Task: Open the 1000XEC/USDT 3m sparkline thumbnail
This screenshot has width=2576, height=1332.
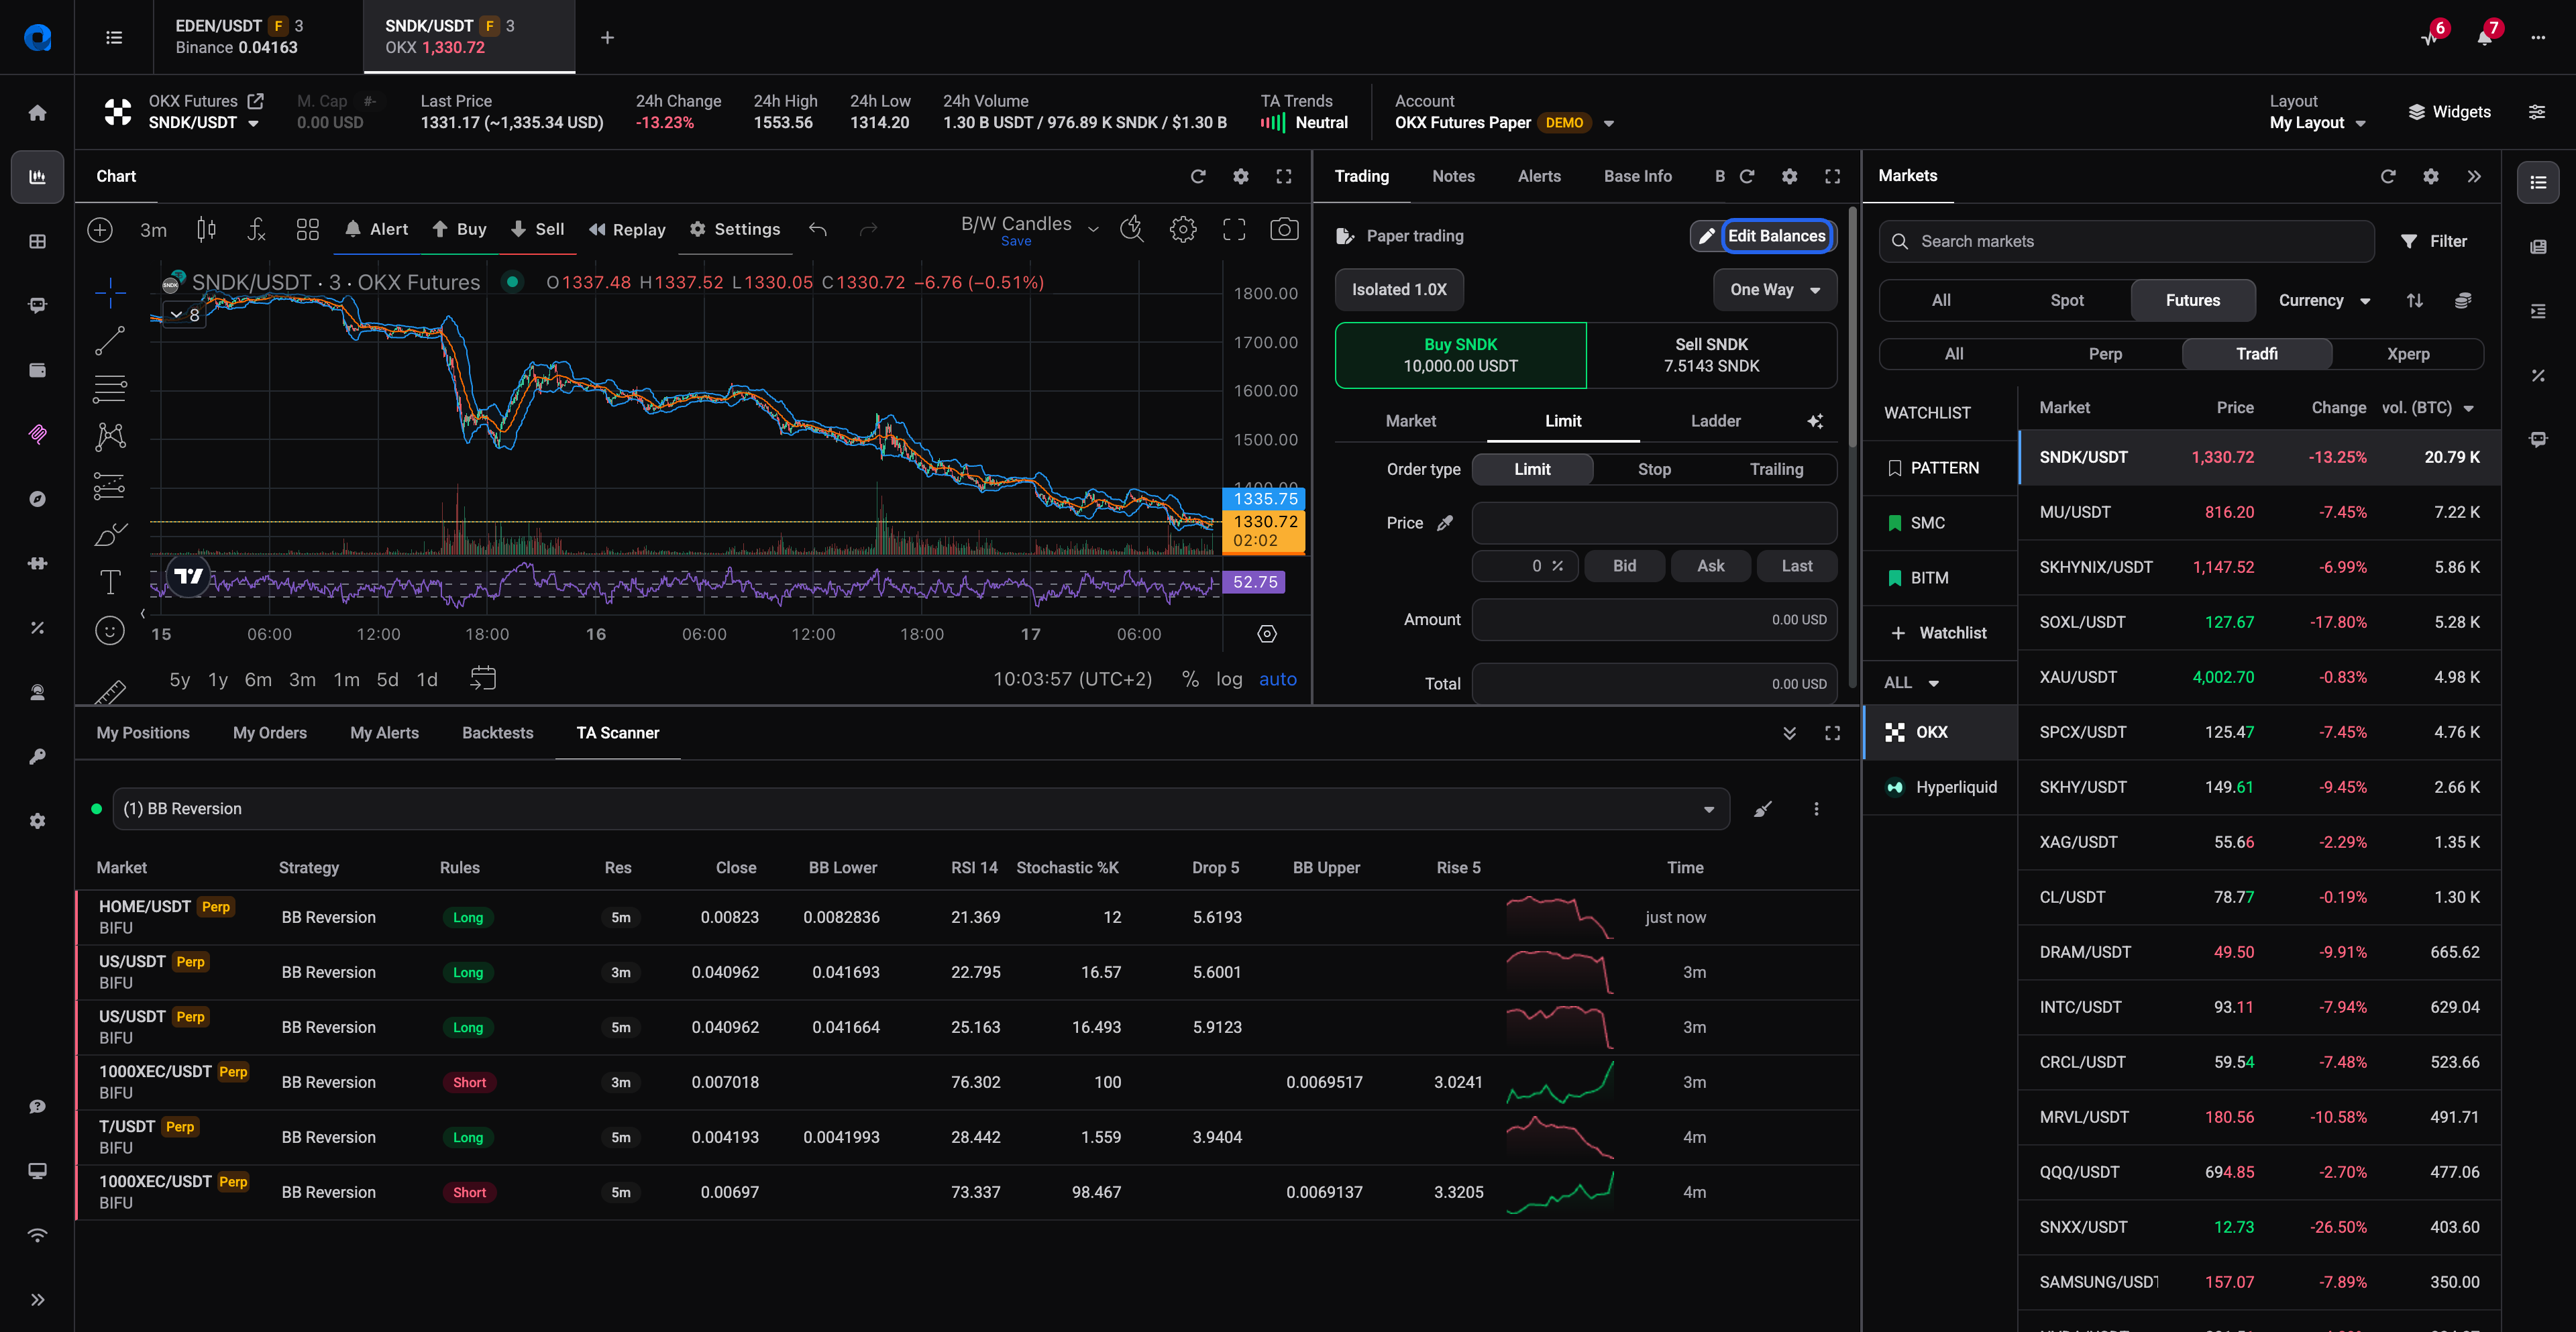Action: point(1560,1082)
